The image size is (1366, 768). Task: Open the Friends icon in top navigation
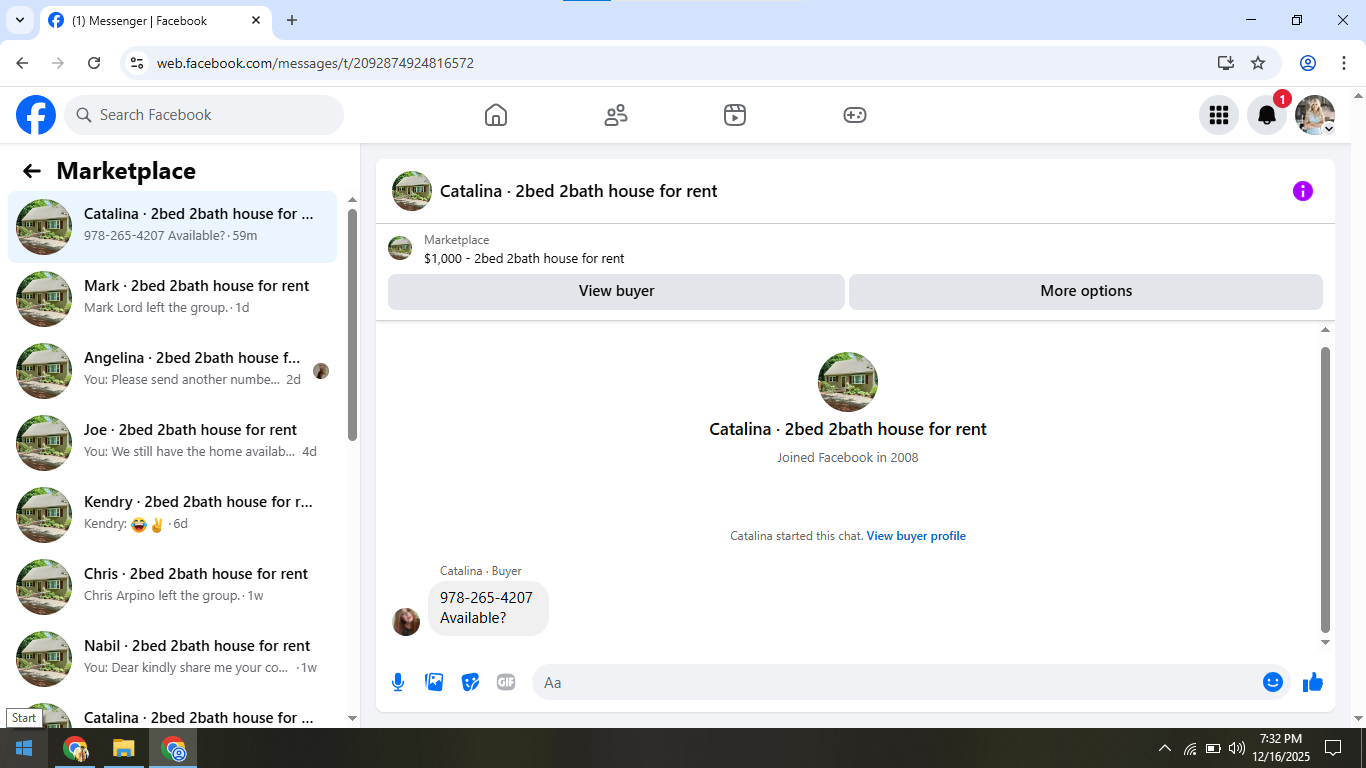click(616, 115)
